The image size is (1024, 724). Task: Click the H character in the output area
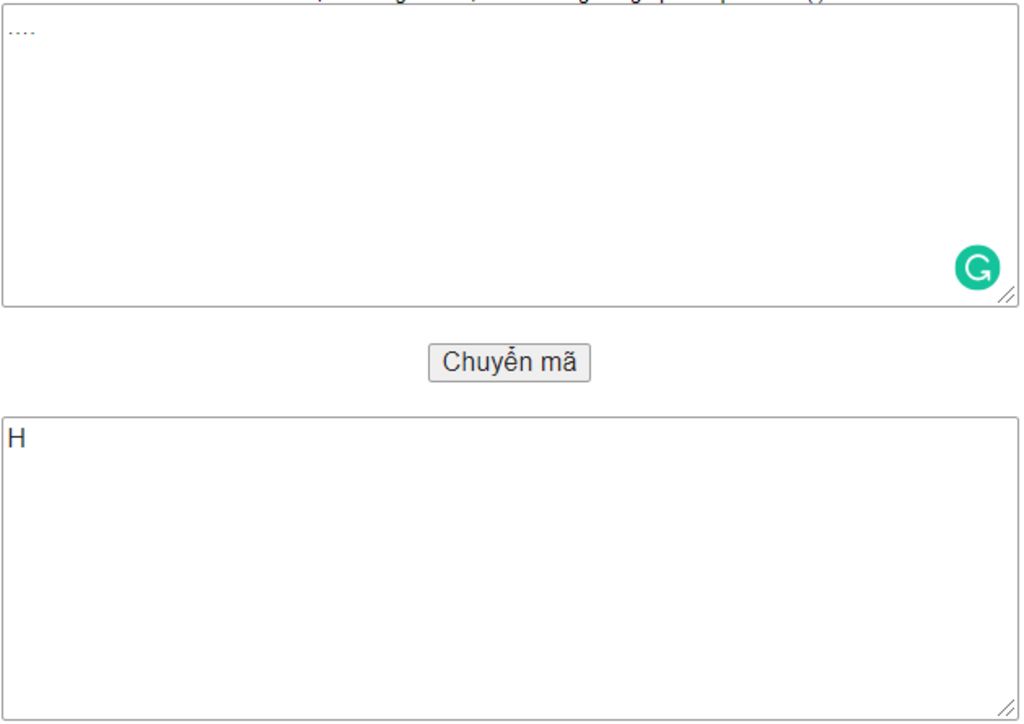[x=16, y=439]
